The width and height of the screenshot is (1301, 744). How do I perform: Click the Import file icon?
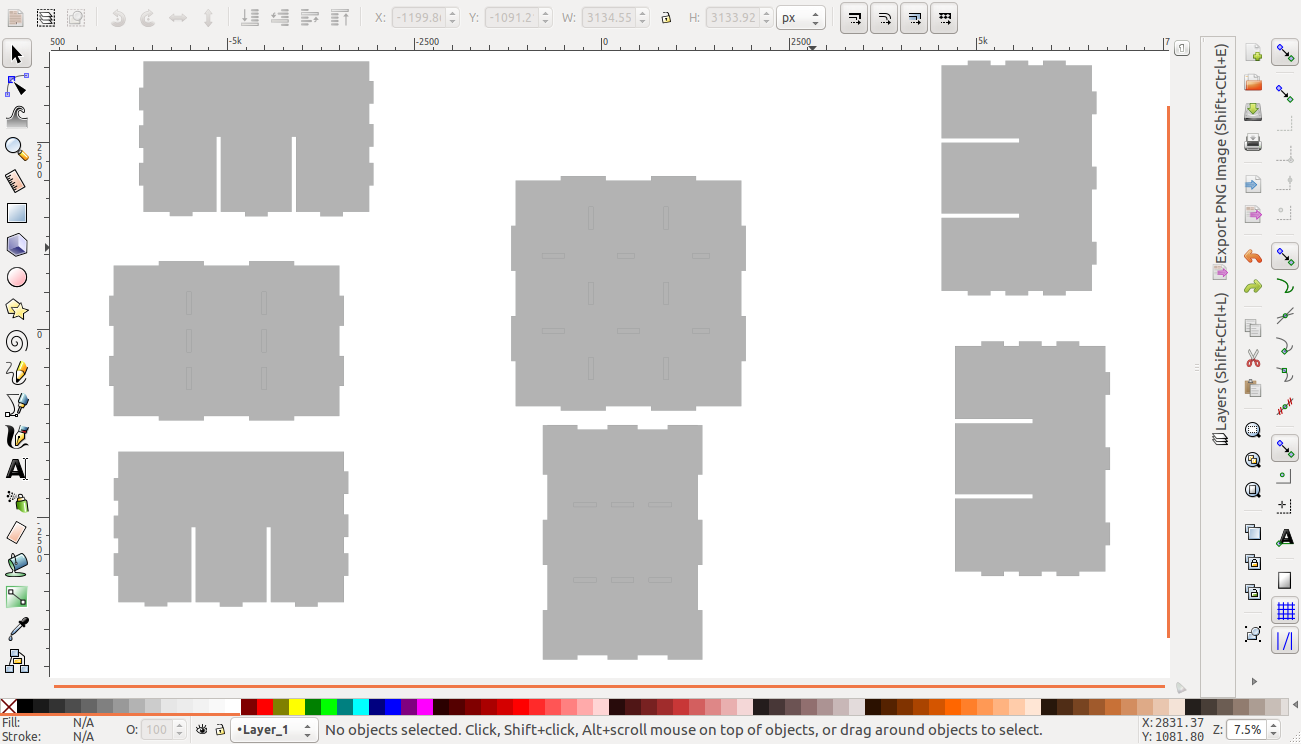[x=1253, y=185]
